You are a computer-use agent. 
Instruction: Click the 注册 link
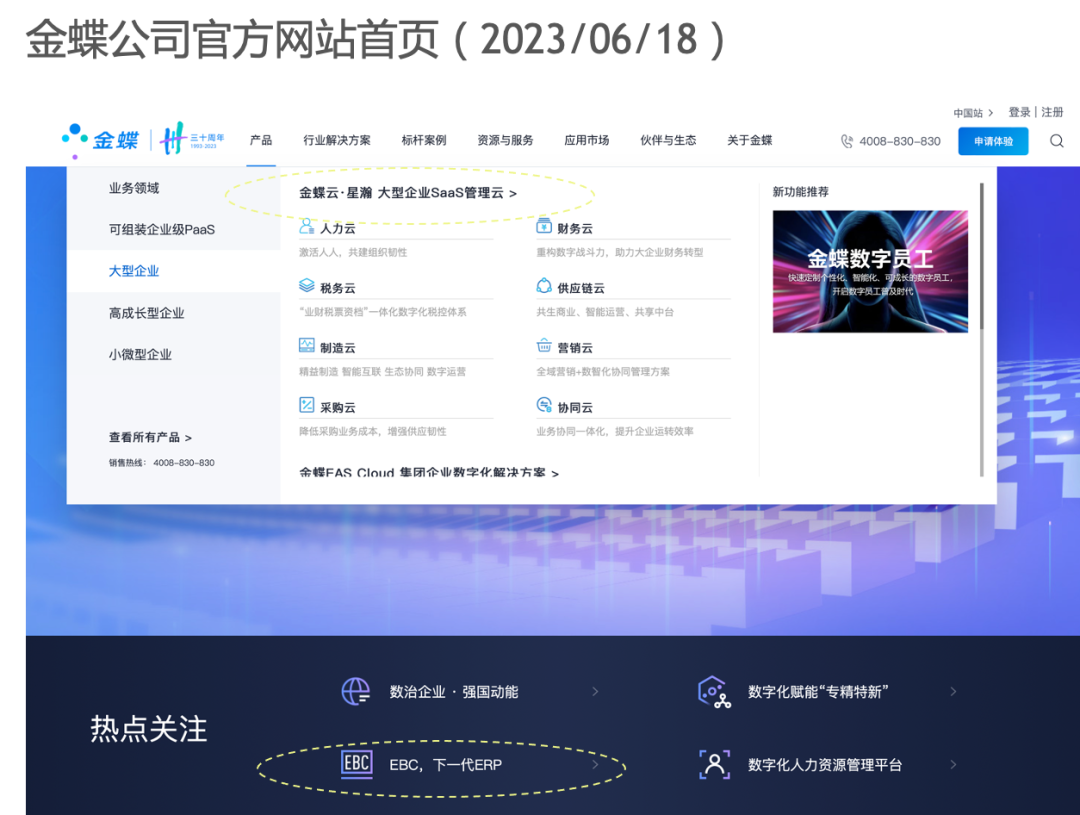1052,112
